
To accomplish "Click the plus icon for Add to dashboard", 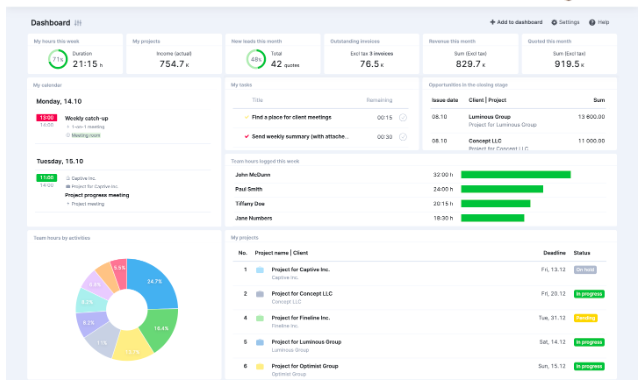I will tap(493, 22).
